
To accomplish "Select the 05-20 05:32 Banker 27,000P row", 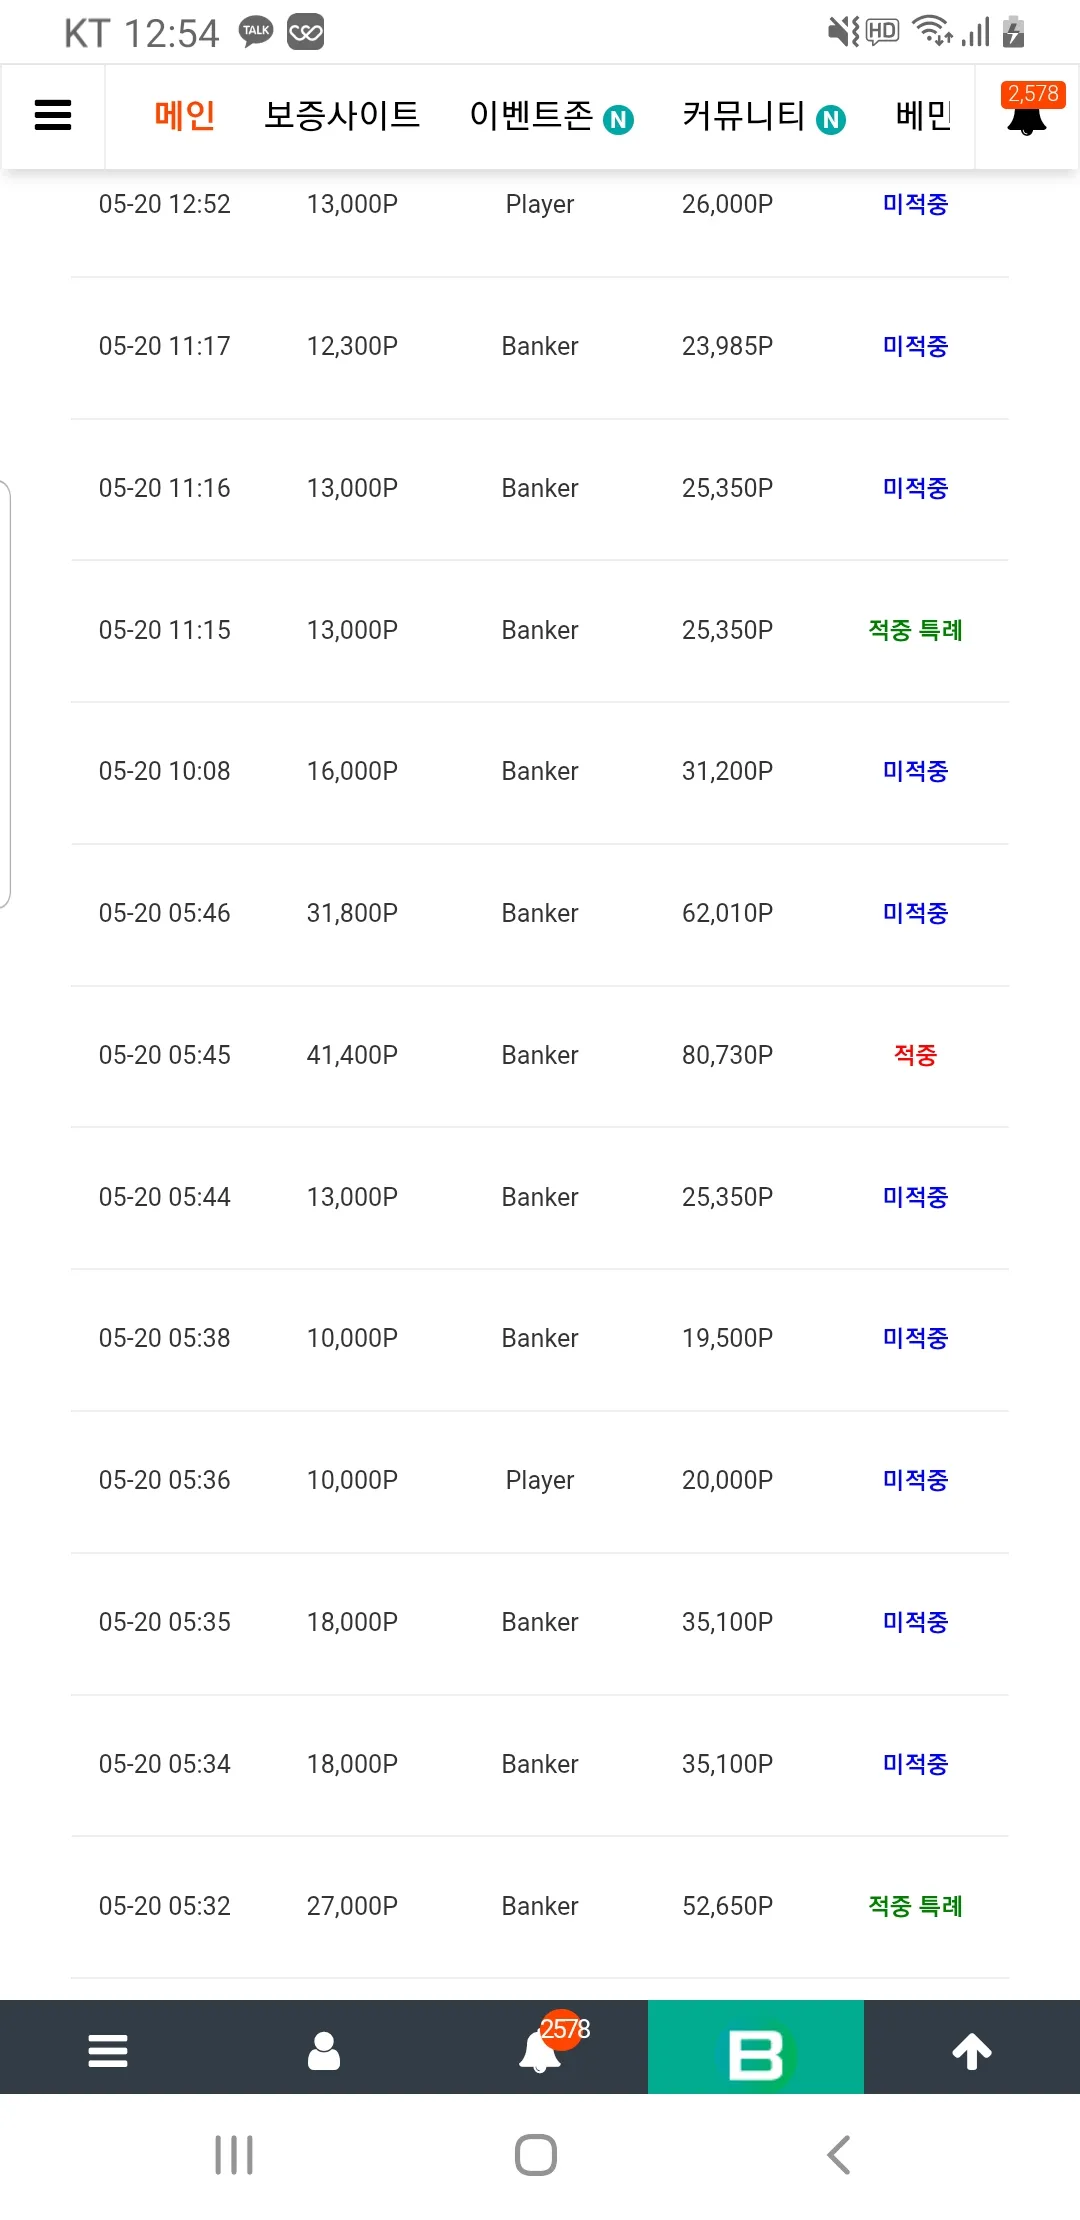I will tap(540, 1906).
